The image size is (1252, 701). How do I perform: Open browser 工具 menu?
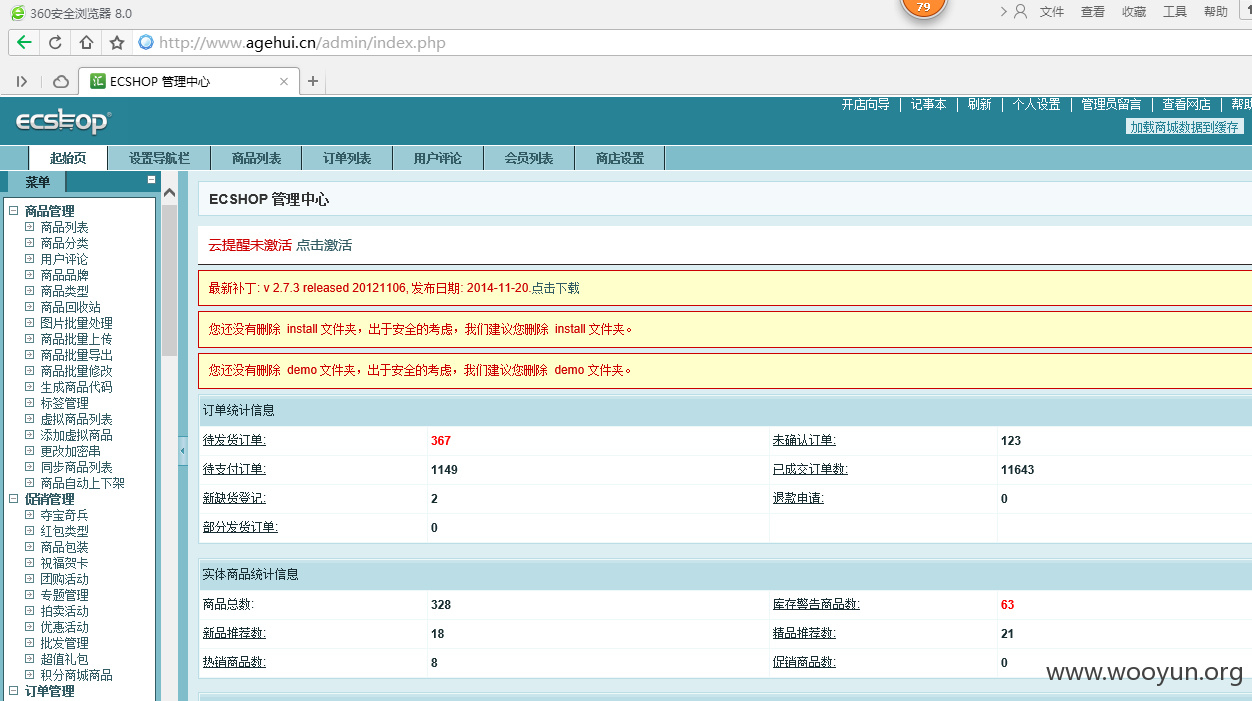[x=1175, y=11]
